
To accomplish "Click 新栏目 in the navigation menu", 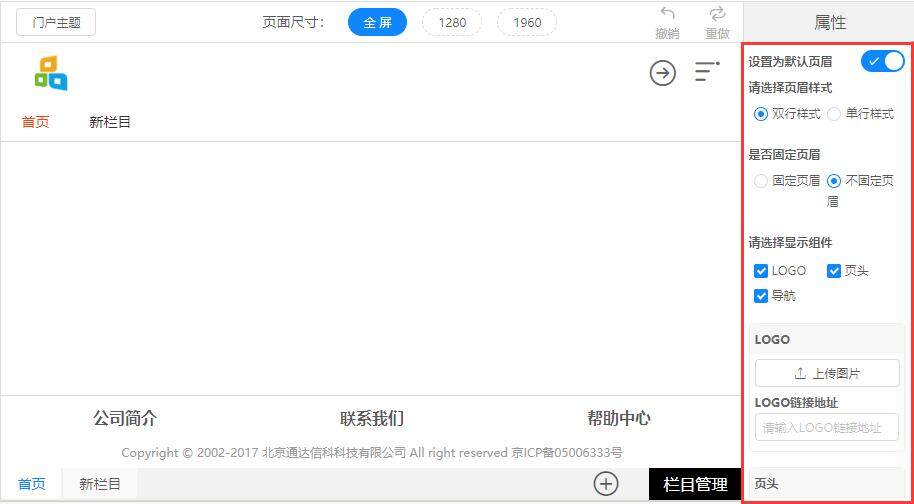I will 110,122.
